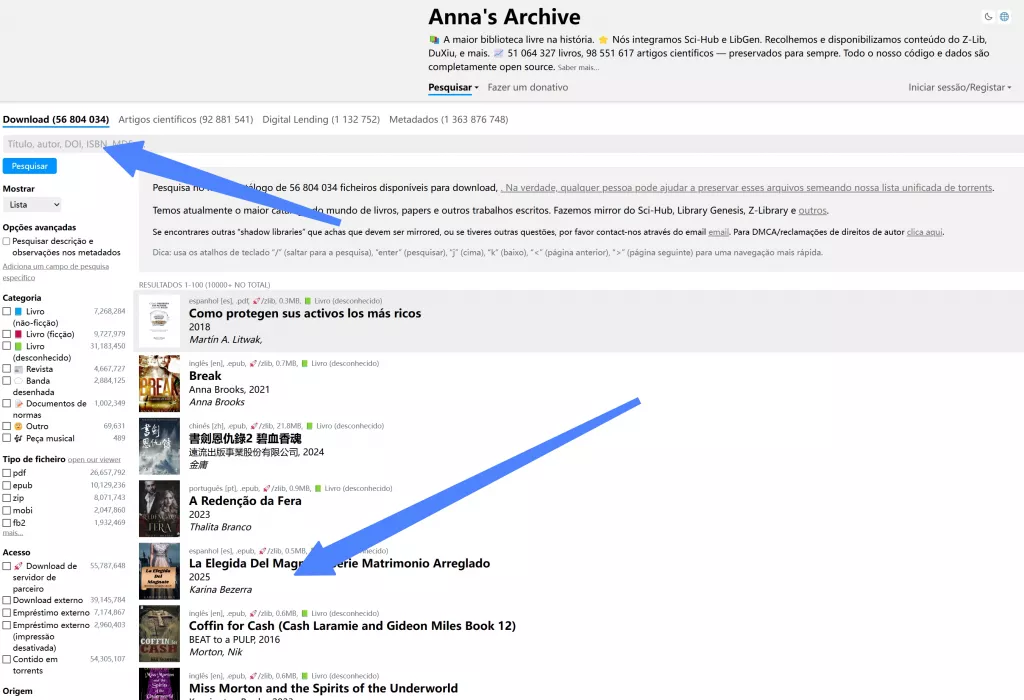Expand Iniciar sessão/Registar menu
1024x700 pixels.
[x=957, y=87]
